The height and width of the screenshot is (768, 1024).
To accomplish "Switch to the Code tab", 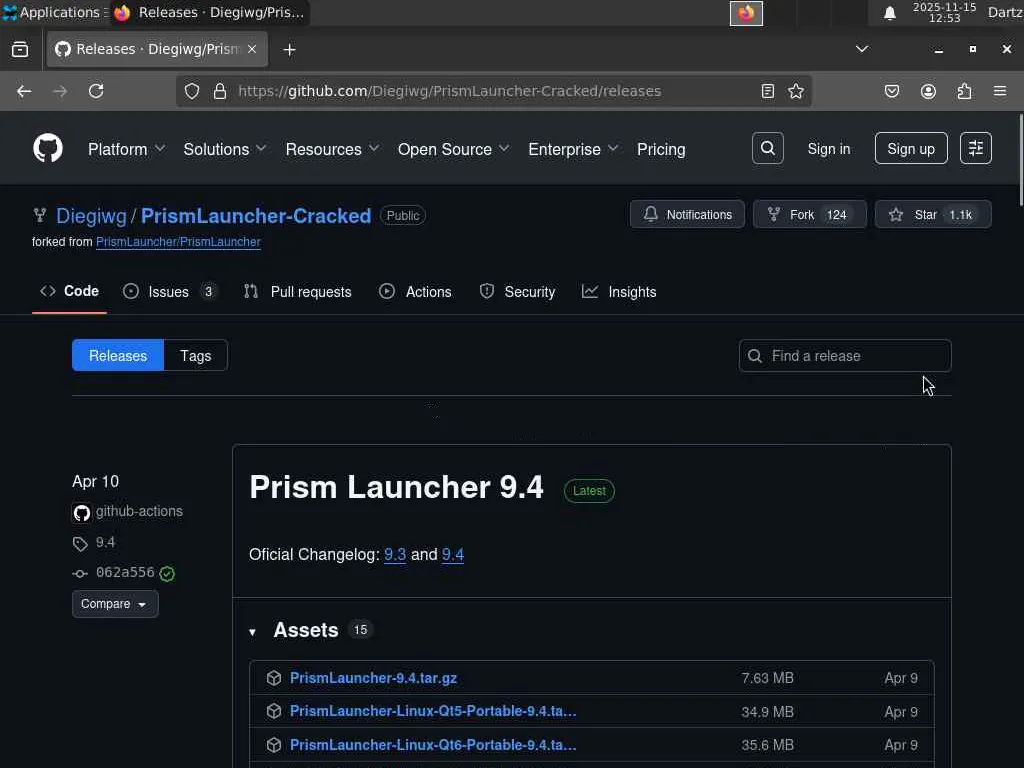I will click(x=69, y=291).
